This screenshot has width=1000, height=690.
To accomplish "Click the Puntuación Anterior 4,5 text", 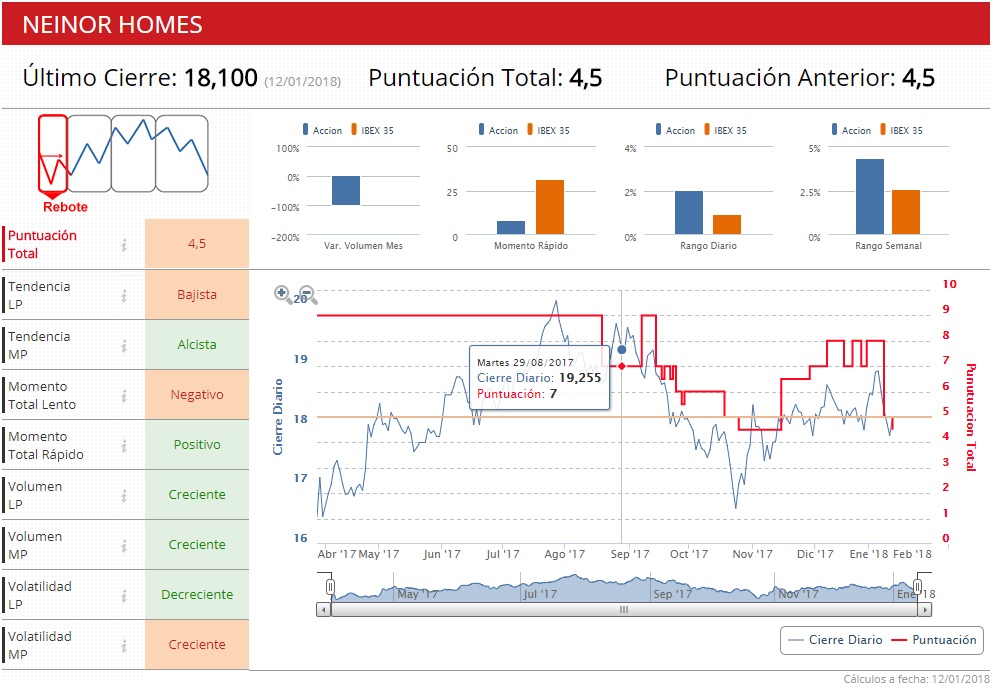I will [x=800, y=78].
